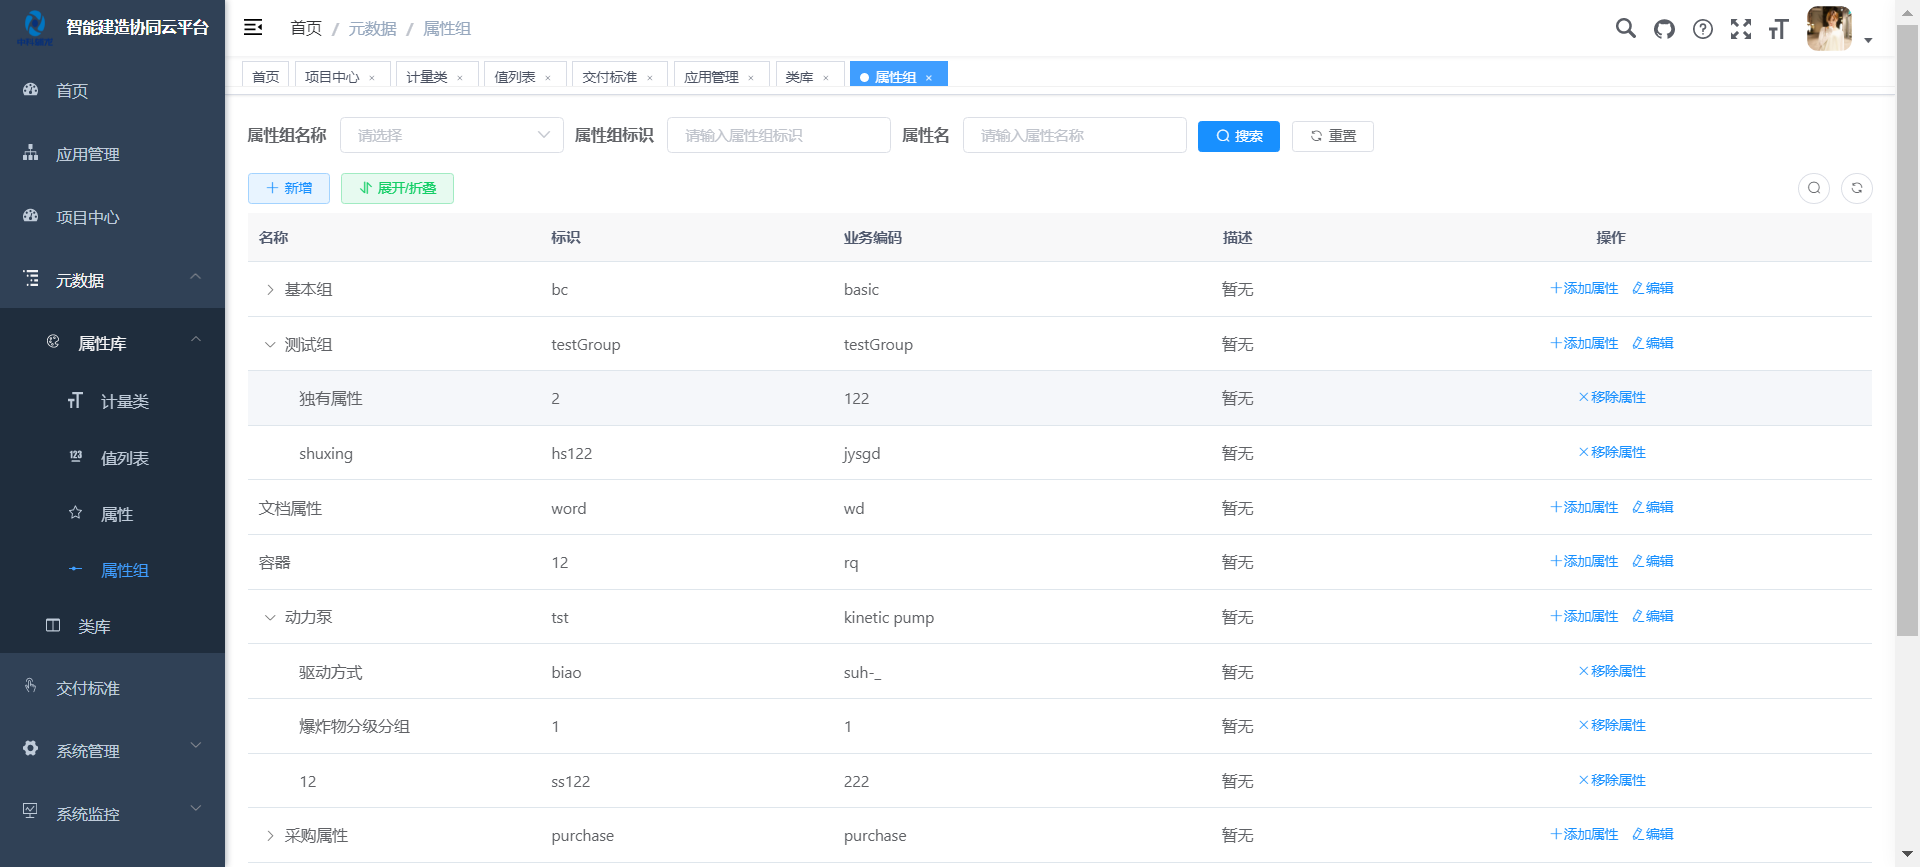Click the 'kinetic pump' business code cell

pos(889,618)
